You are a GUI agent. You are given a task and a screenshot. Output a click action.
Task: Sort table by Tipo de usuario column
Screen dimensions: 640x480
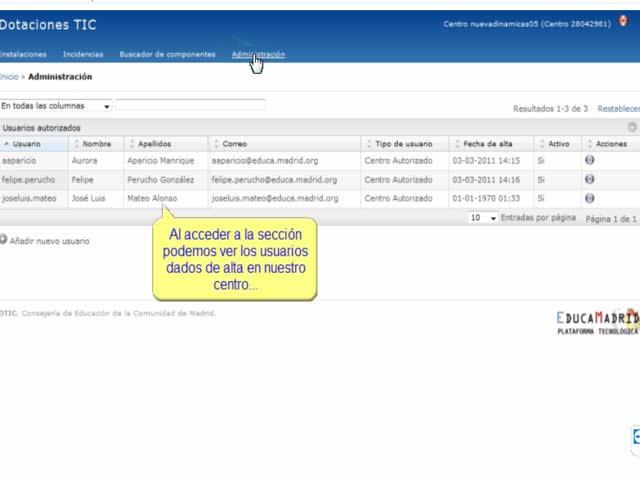pos(404,144)
